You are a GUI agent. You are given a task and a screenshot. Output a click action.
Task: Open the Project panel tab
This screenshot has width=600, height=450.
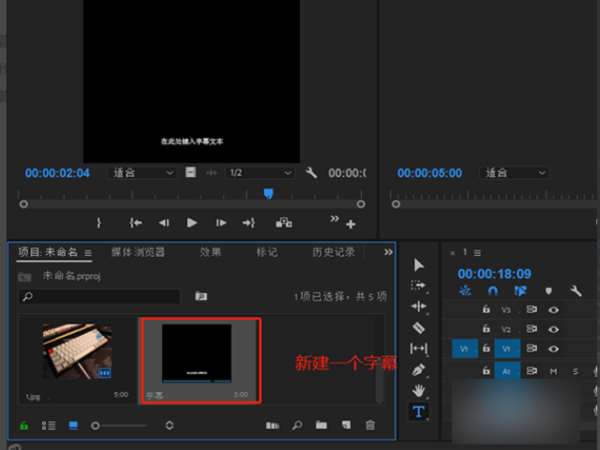pyautogui.click(x=48, y=252)
